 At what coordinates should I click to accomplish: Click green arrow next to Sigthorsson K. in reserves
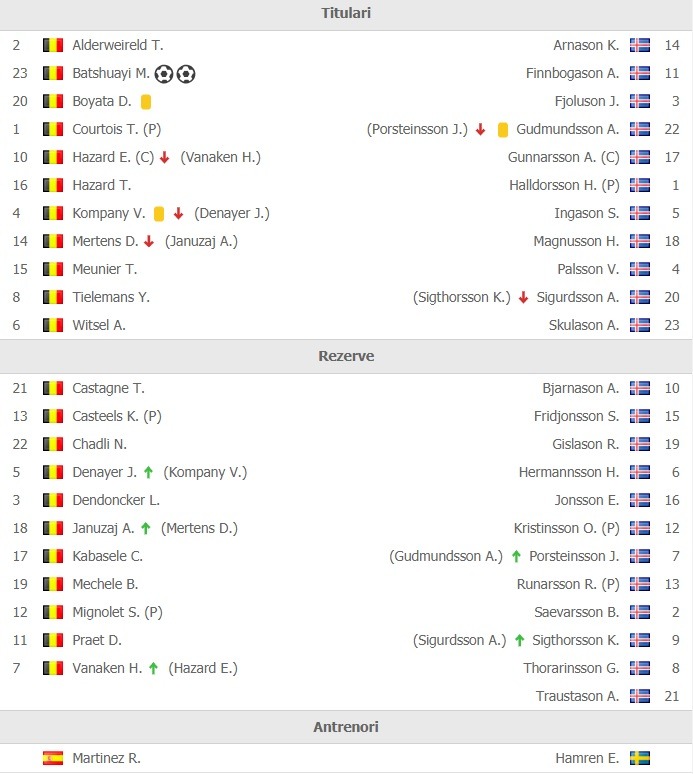[519, 640]
